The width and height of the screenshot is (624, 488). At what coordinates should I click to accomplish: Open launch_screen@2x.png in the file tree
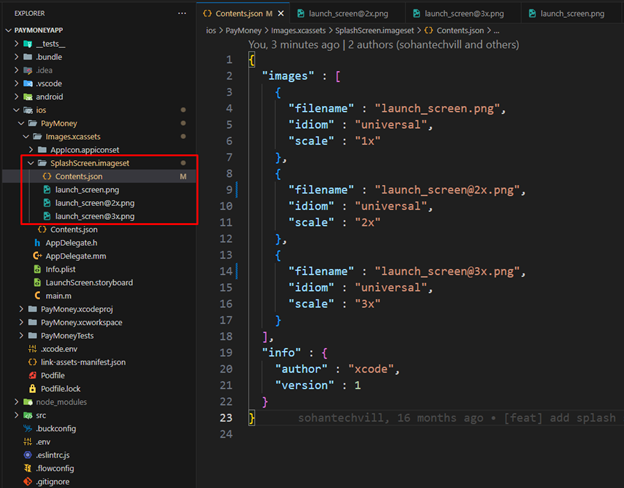coord(94,202)
